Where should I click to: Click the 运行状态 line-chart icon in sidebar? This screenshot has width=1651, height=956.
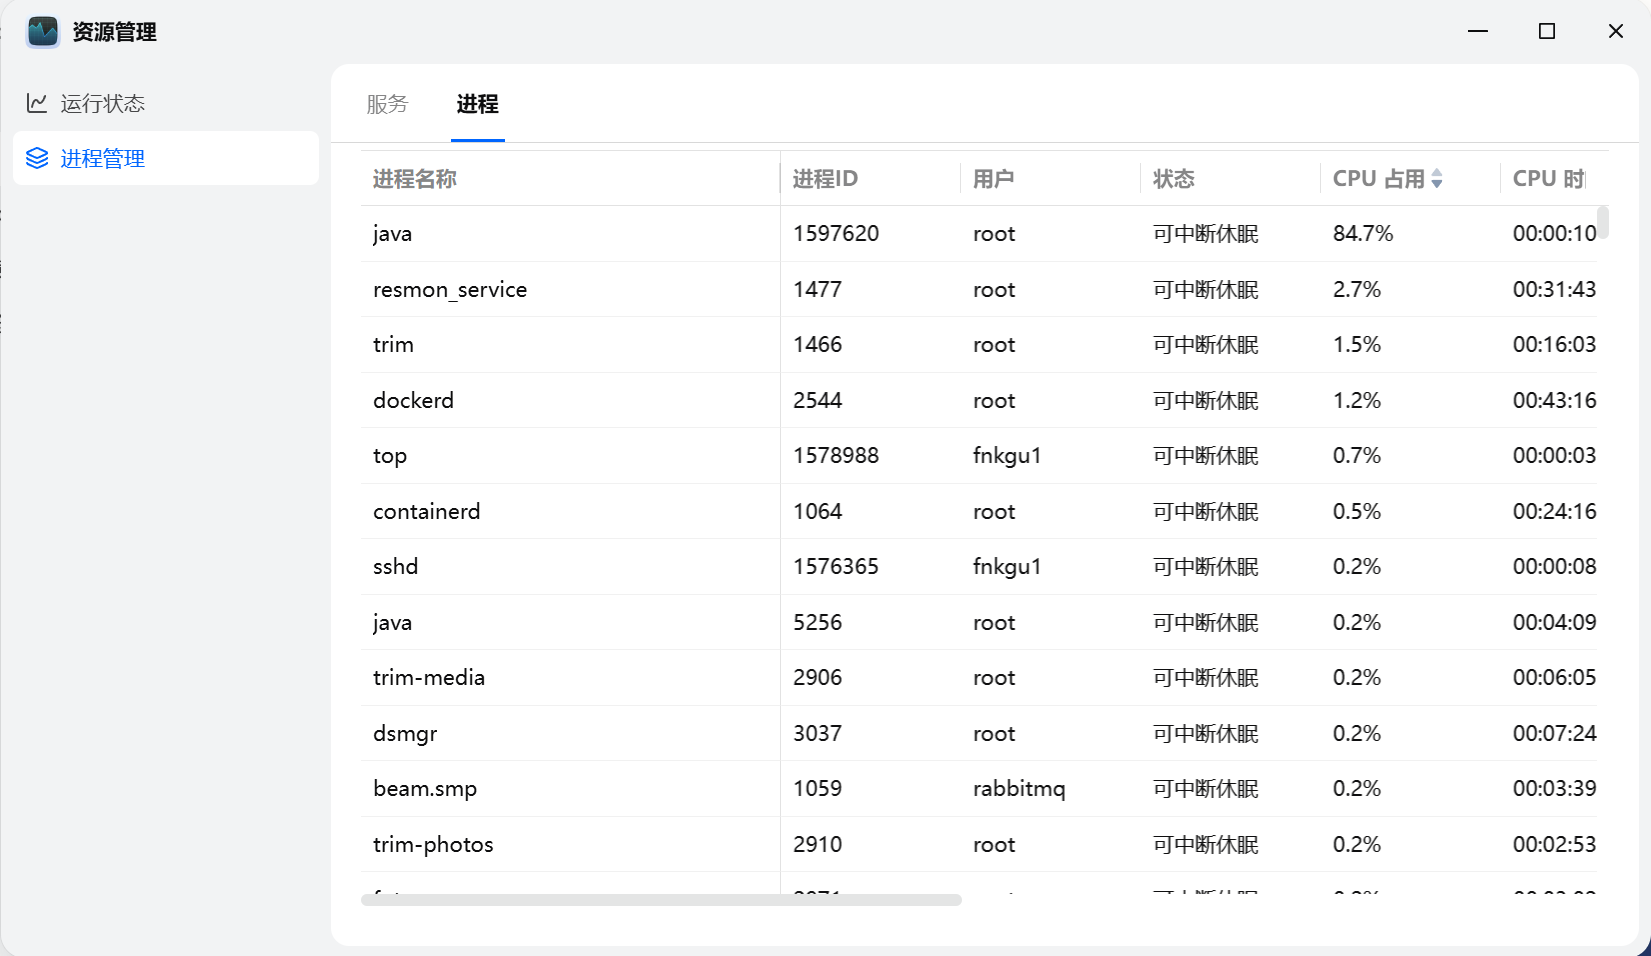tap(38, 102)
